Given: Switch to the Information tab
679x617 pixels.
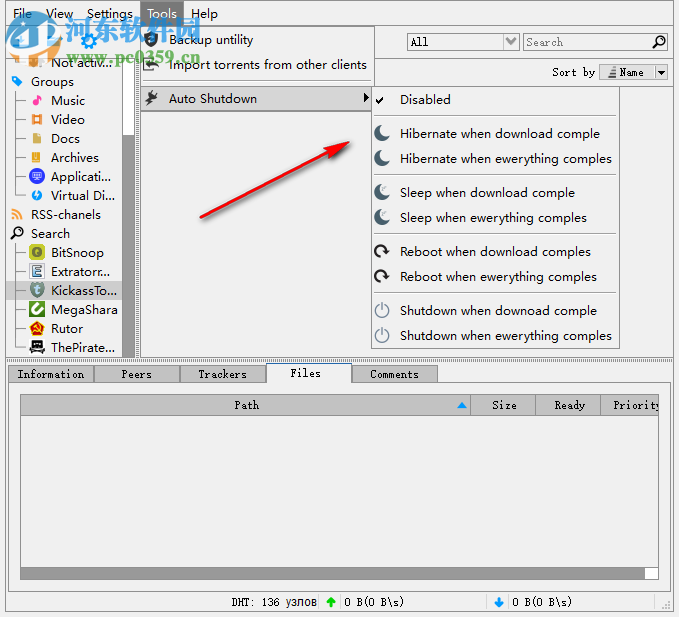Looking at the screenshot, I should 51,374.
